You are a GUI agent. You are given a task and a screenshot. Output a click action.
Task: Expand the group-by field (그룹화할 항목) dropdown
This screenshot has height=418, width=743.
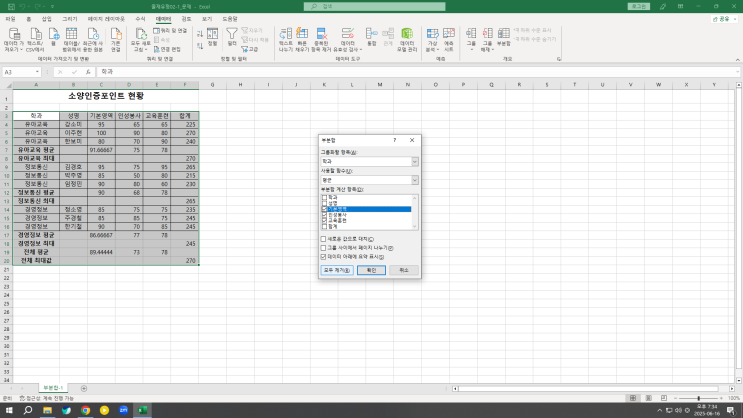pyautogui.click(x=415, y=162)
